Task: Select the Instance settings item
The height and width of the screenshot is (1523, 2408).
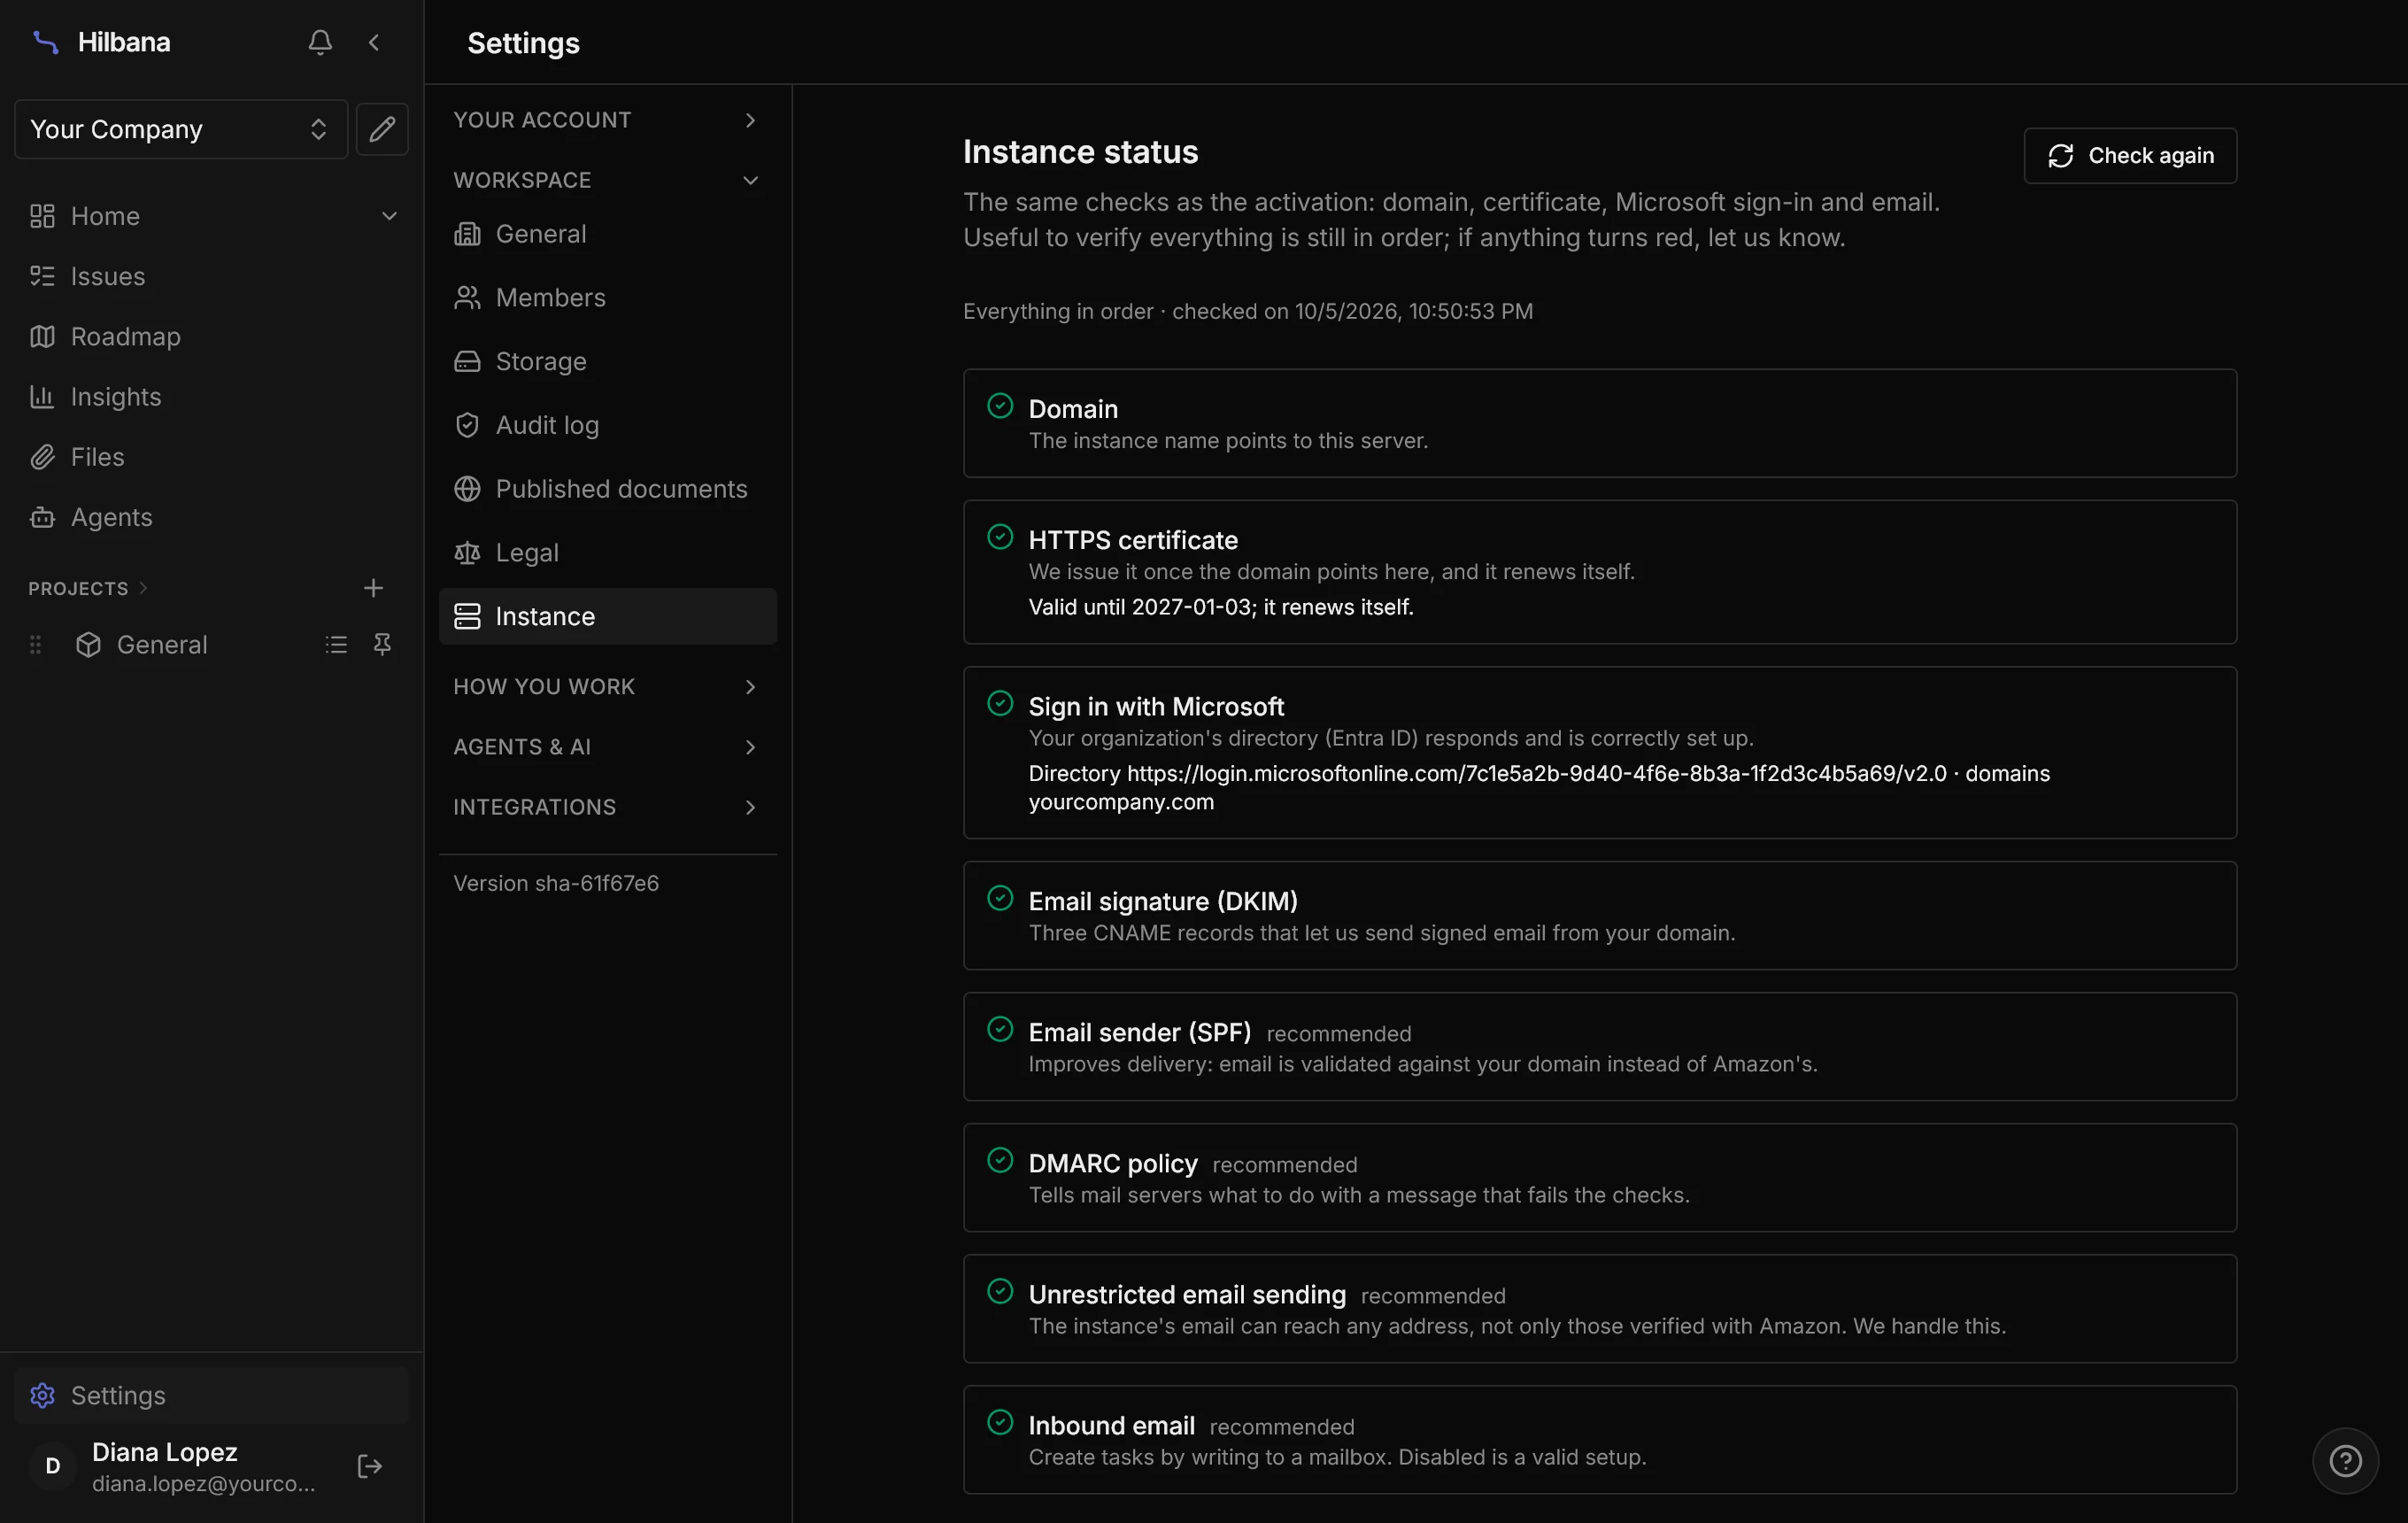Action: coord(608,616)
